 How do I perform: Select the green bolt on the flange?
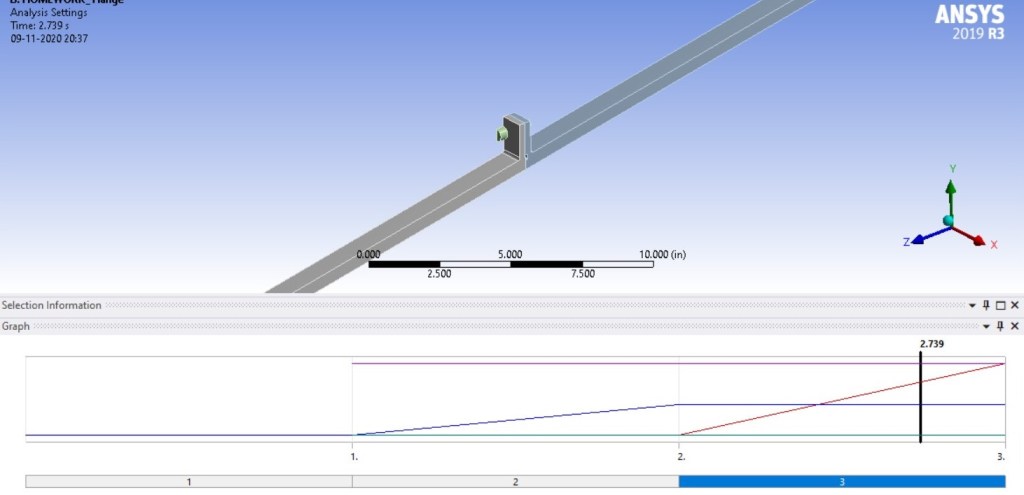[x=503, y=135]
